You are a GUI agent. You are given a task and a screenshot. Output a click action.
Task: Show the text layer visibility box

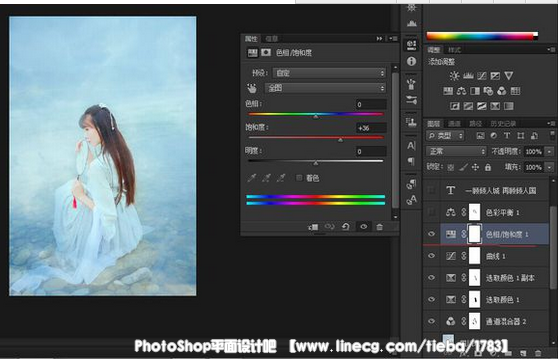coord(431,190)
